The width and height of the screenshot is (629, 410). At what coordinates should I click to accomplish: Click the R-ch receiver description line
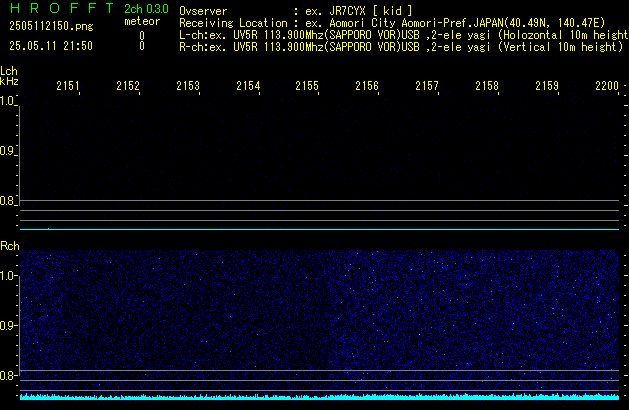[x=401, y=47]
